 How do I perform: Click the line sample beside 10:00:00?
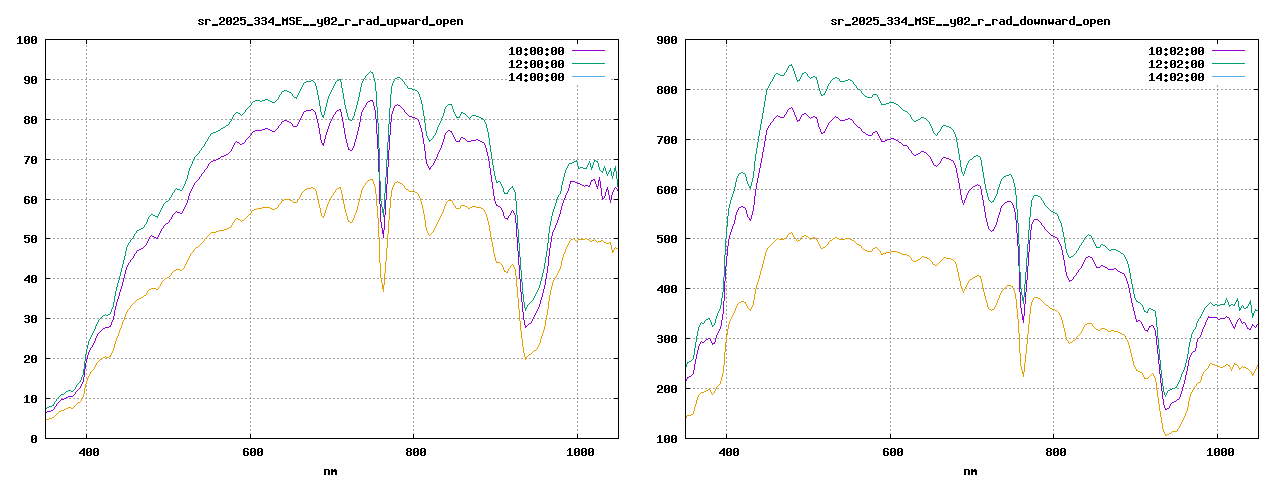click(x=589, y=51)
